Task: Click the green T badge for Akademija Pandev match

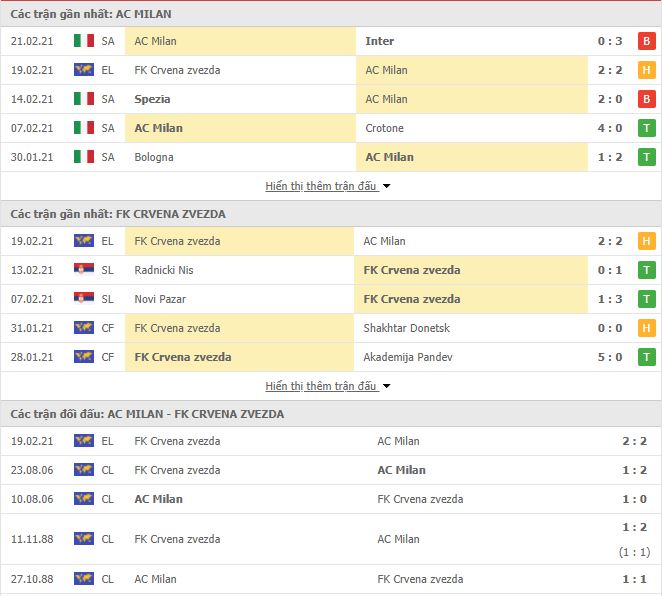Action: click(x=646, y=357)
